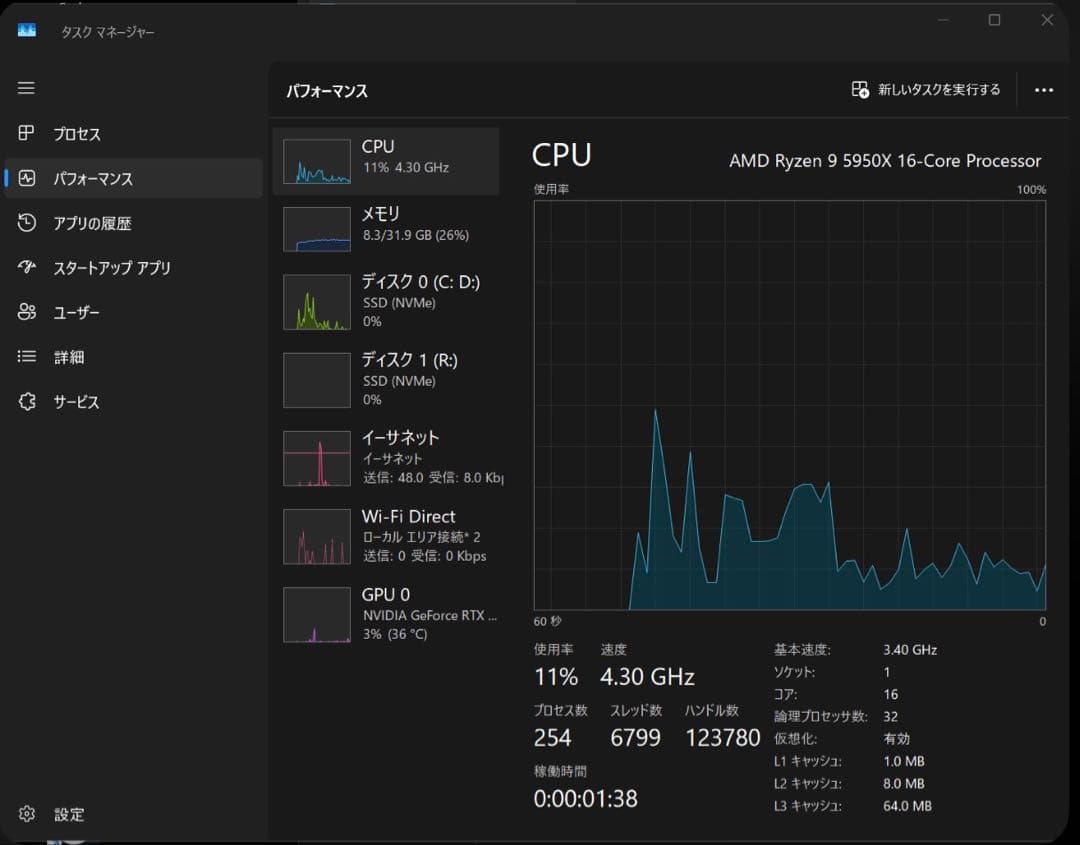Open the three-dot more options menu
The image size is (1080, 845).
1044,90
